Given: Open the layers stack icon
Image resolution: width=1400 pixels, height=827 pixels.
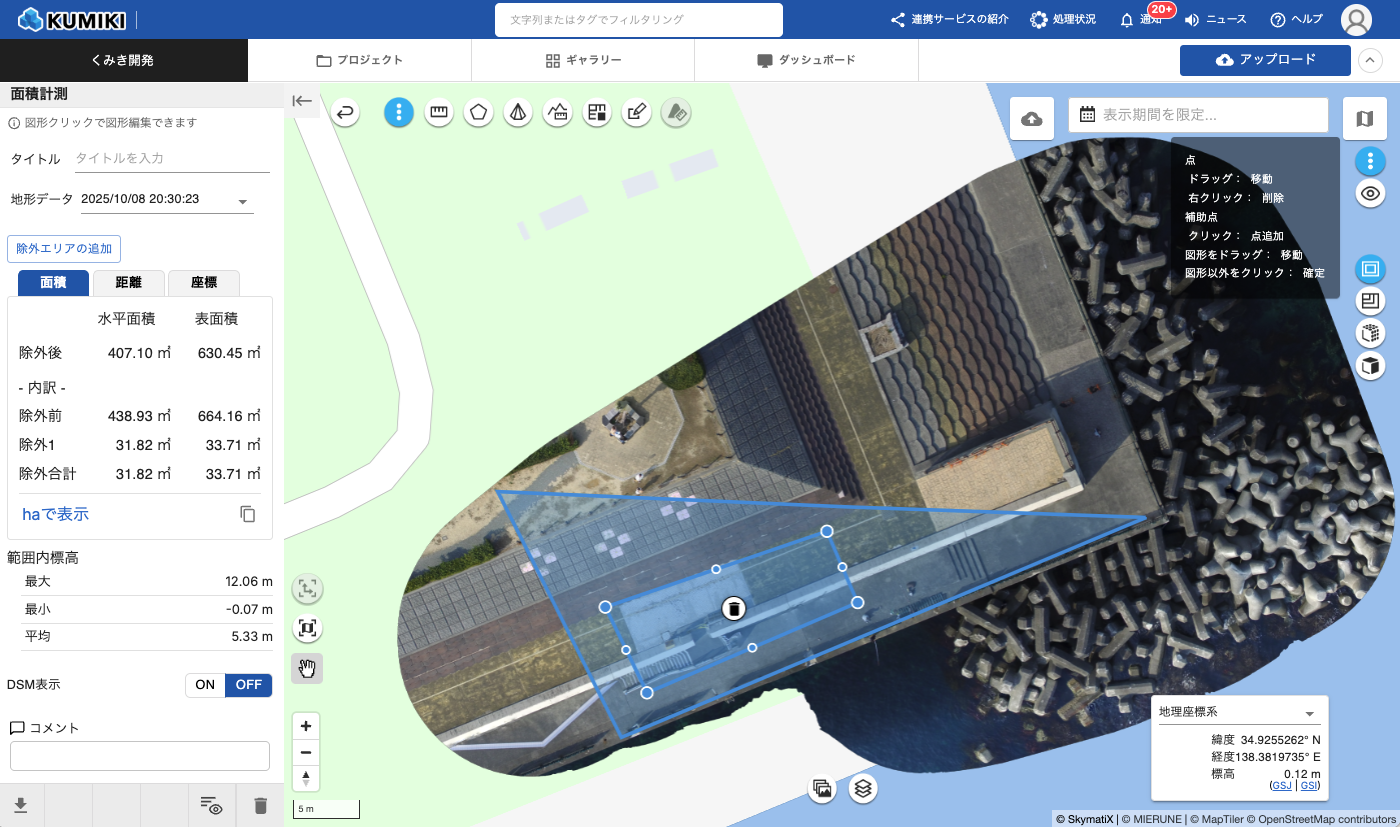Looking at the screenshot, I should [x=864, y=788].
